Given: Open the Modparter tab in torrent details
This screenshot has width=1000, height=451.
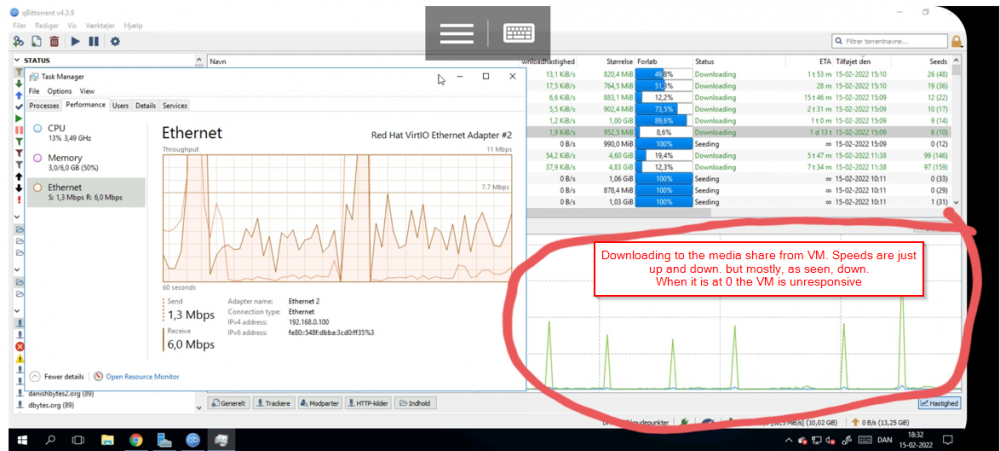Looking at the screenshot, I should click(x=320, y=403).
